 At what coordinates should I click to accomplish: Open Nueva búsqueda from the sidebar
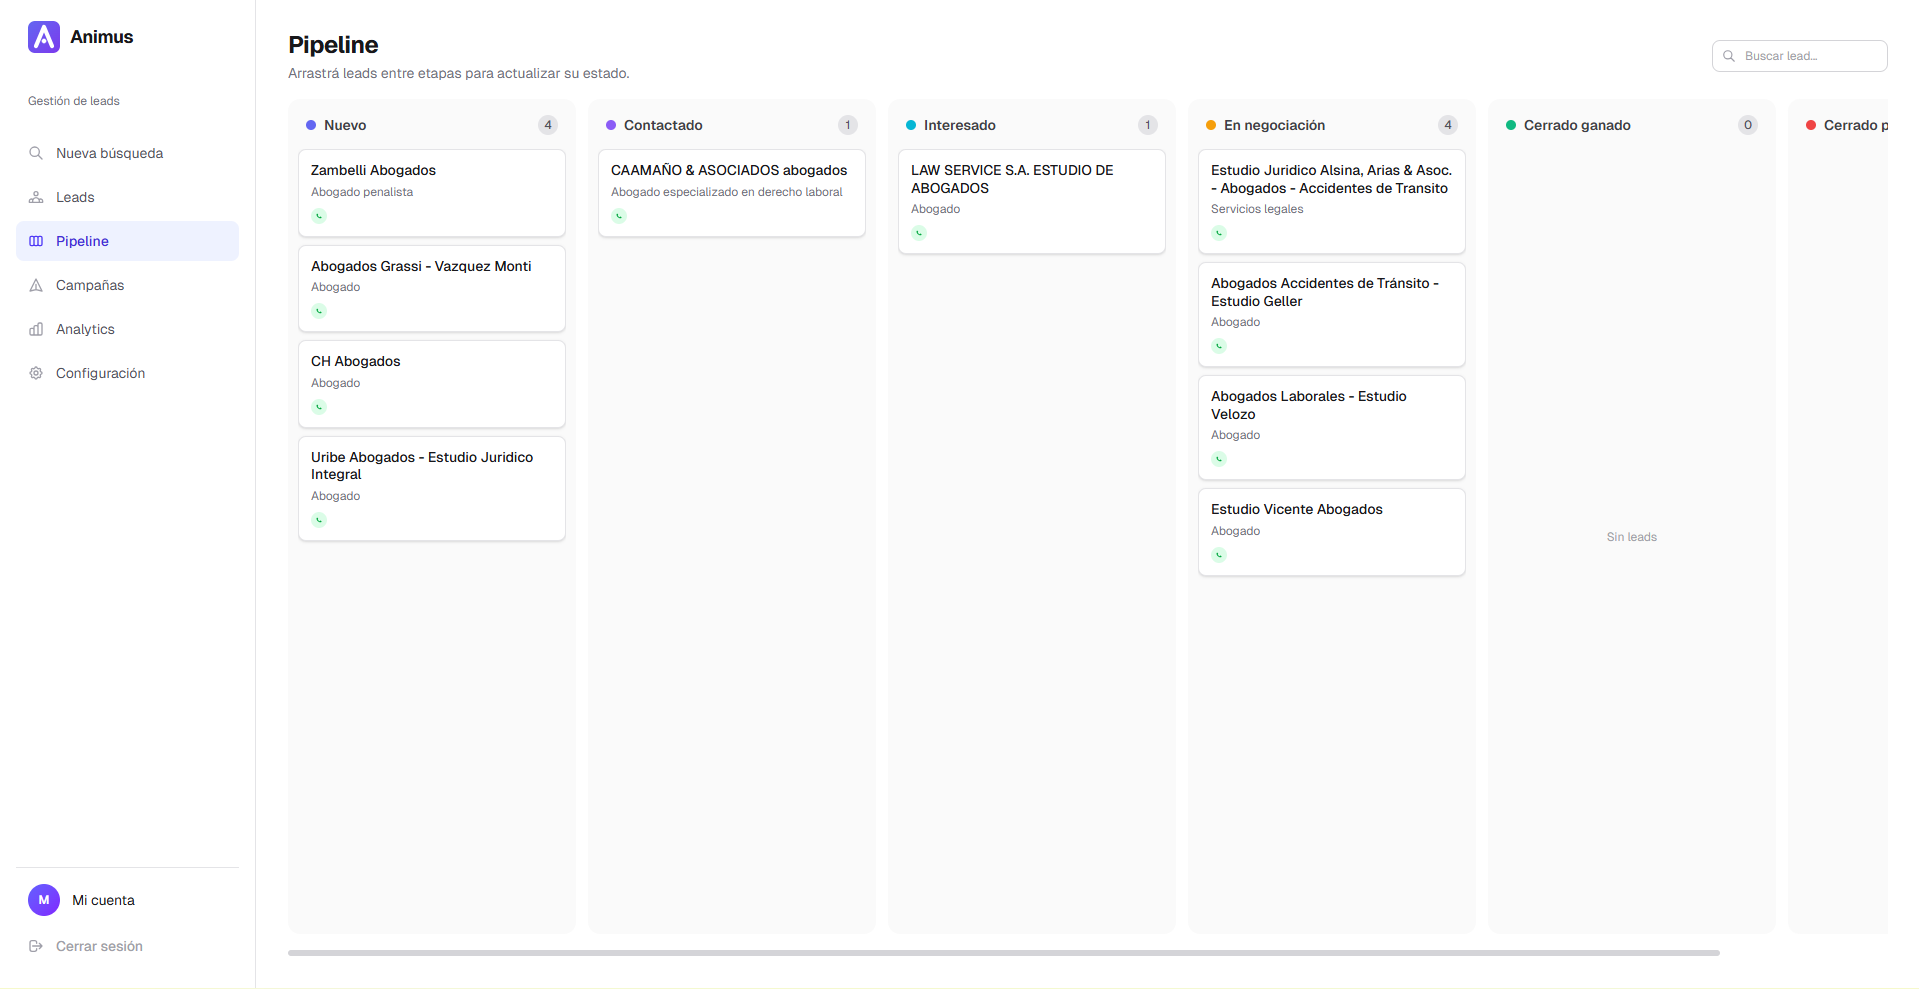coord(109,153)
